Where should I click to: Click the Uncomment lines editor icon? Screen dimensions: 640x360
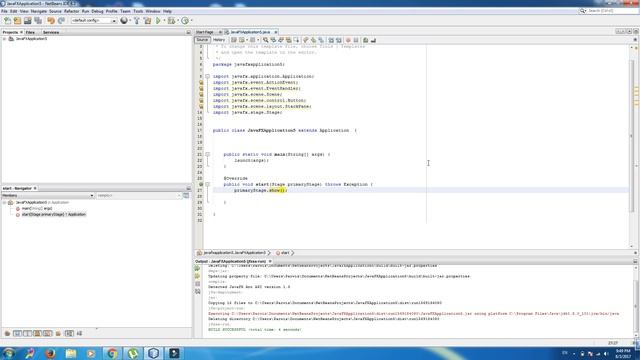pyautogui.click(x=373, y=40)
